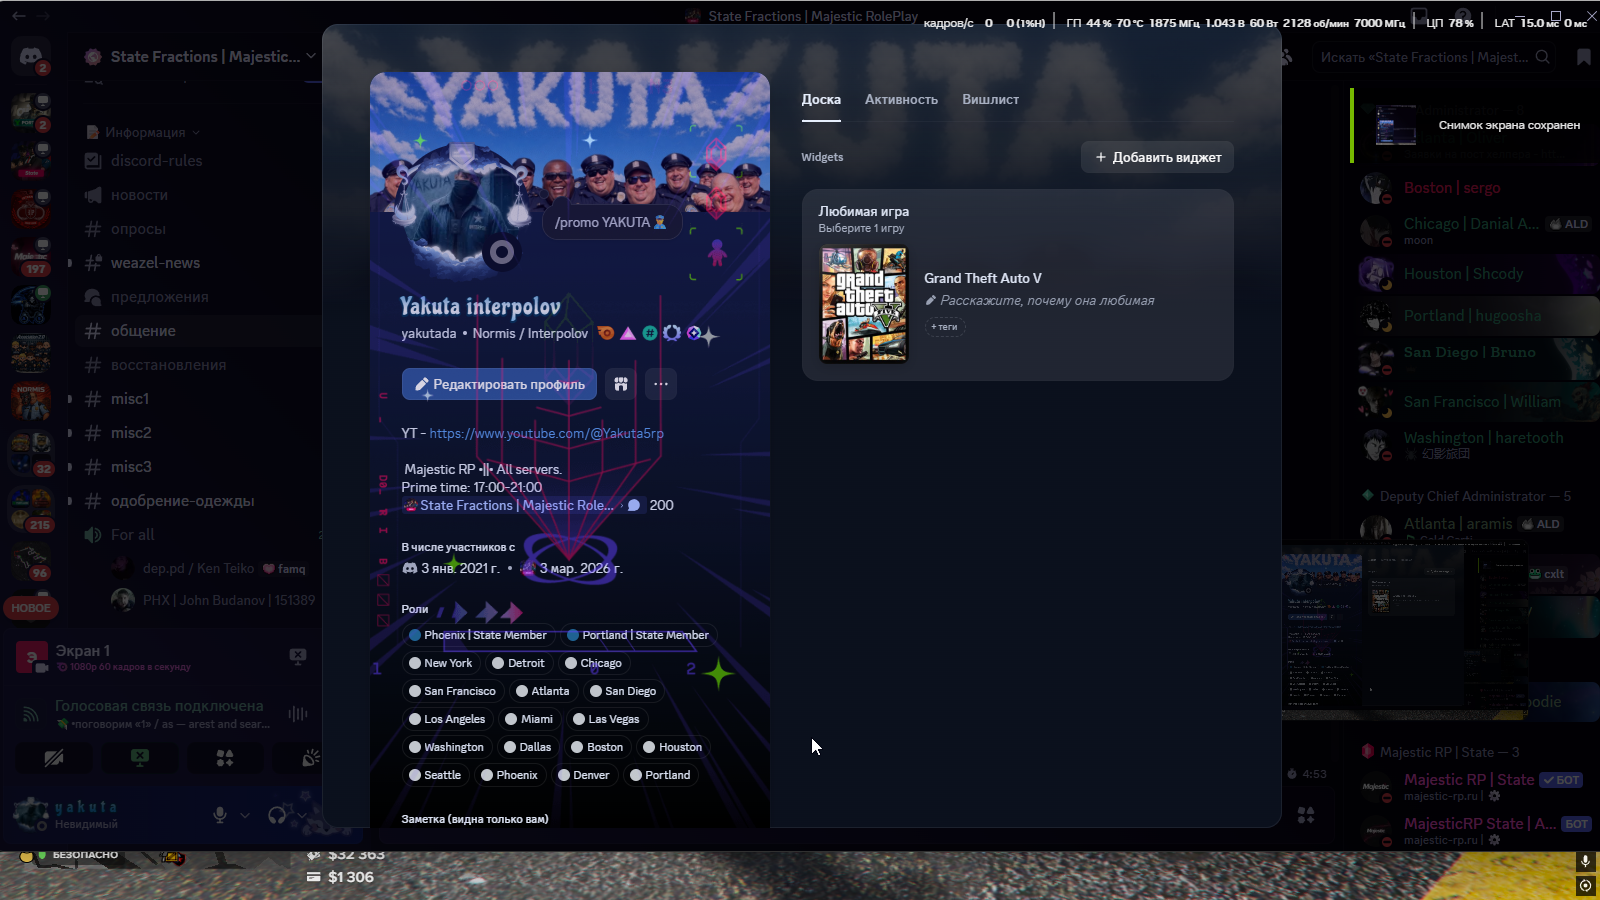
Task: Click the member list icon in header
Action: tap(1286, 57)
